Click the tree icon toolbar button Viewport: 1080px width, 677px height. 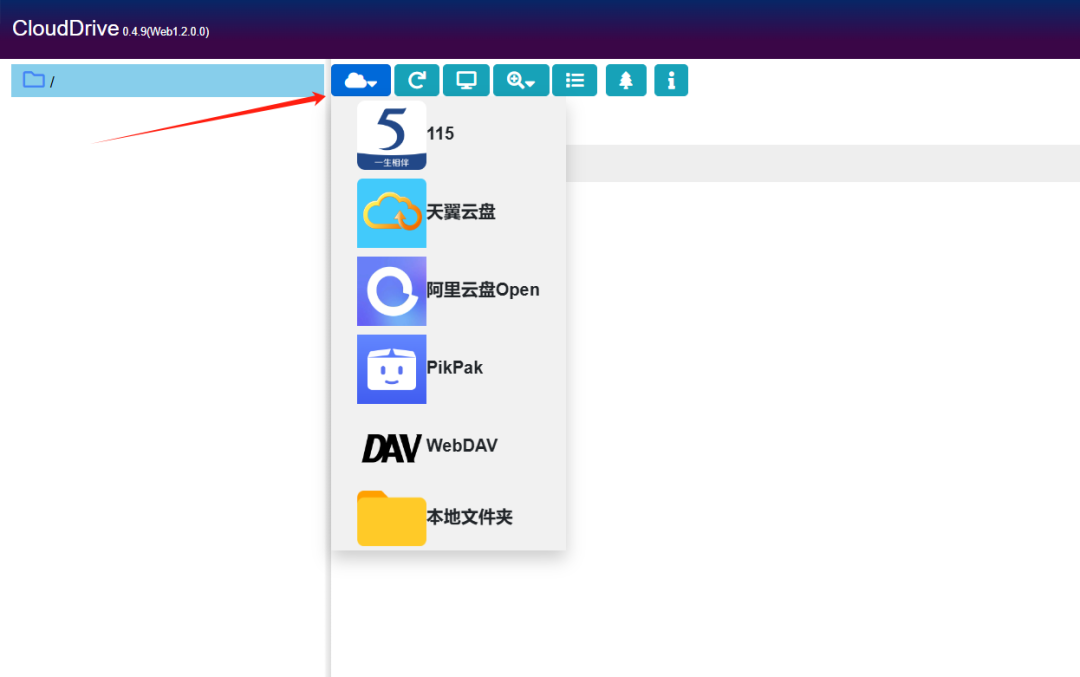pyautogui.click(x=626, y=81)
